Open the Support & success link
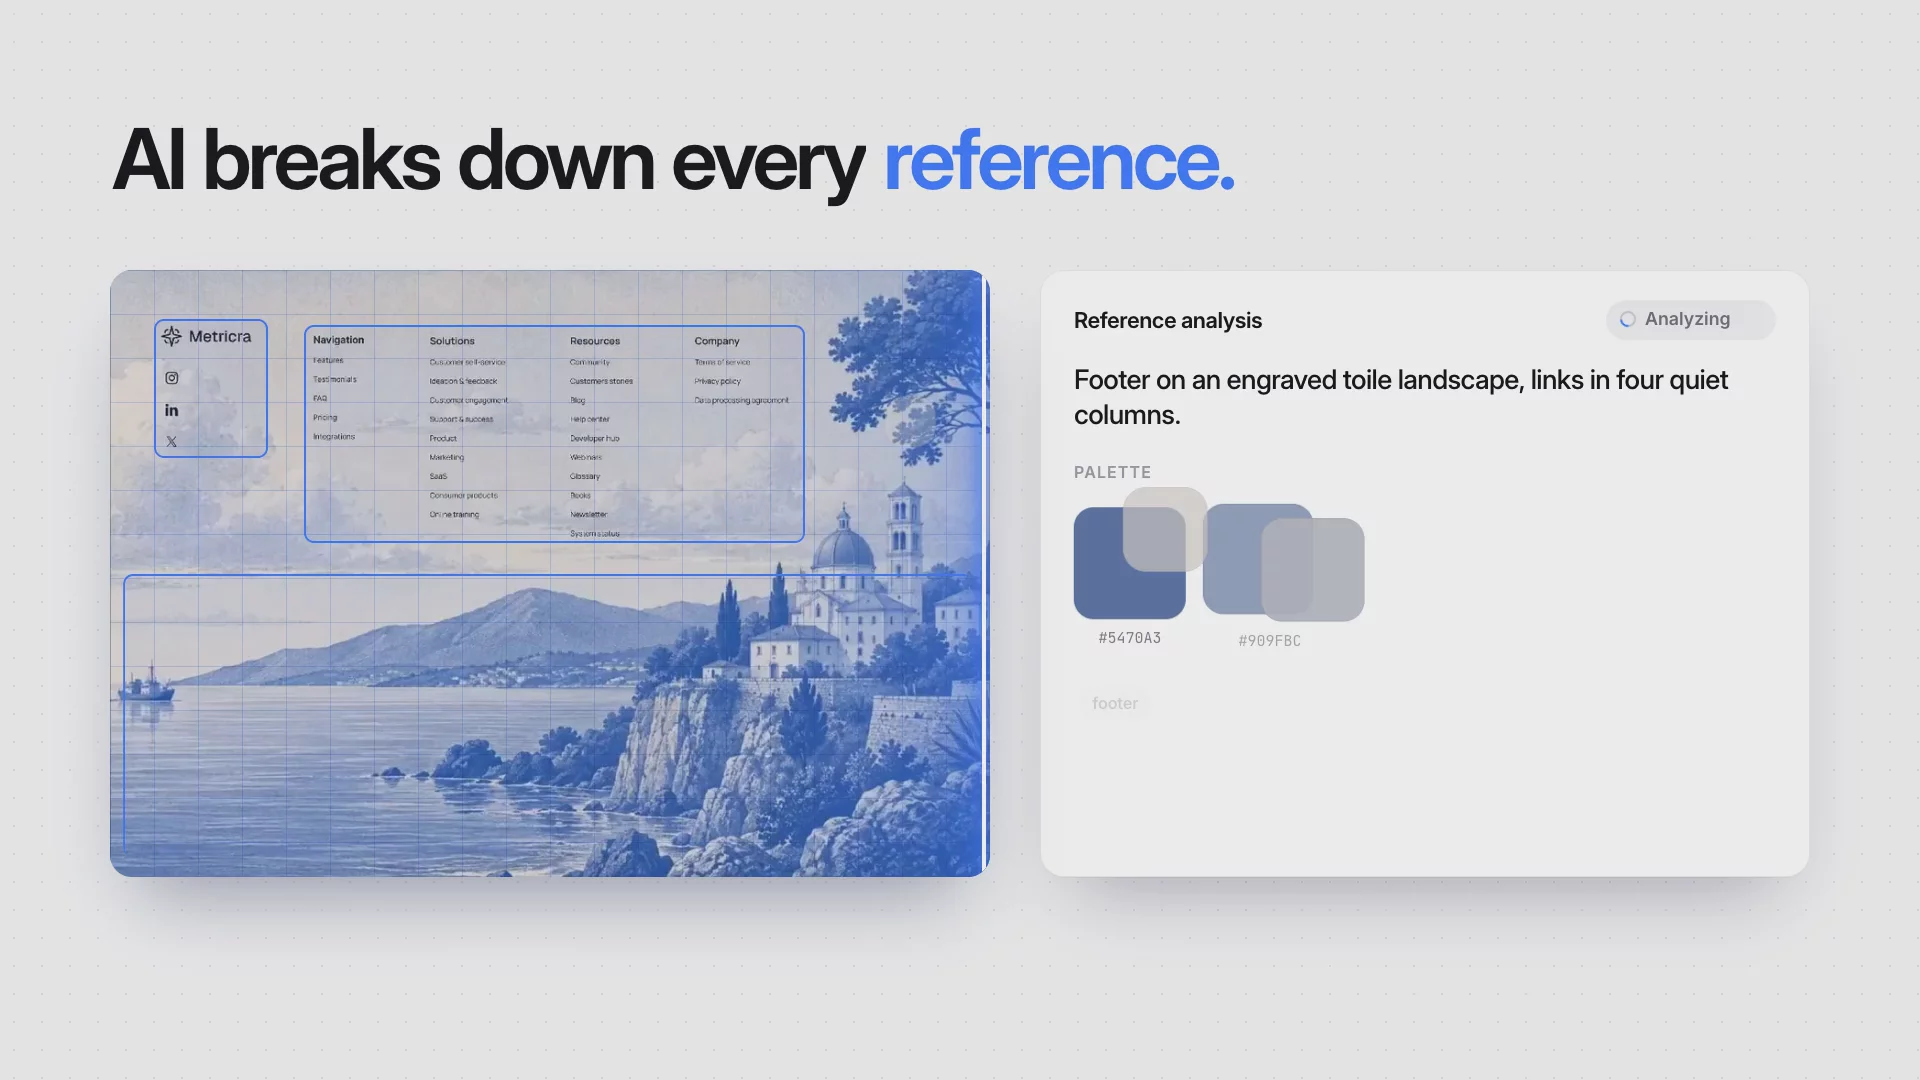 tap(461, 419)
